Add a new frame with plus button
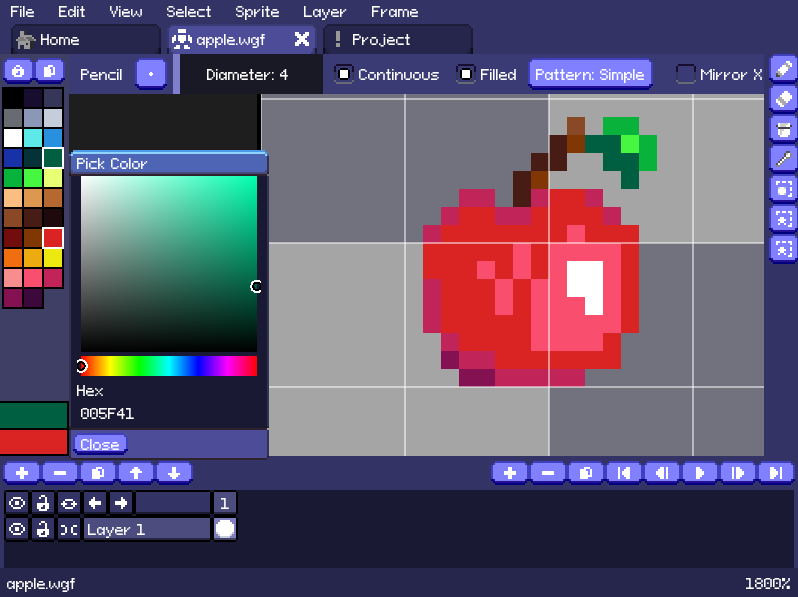 point(509,473)
